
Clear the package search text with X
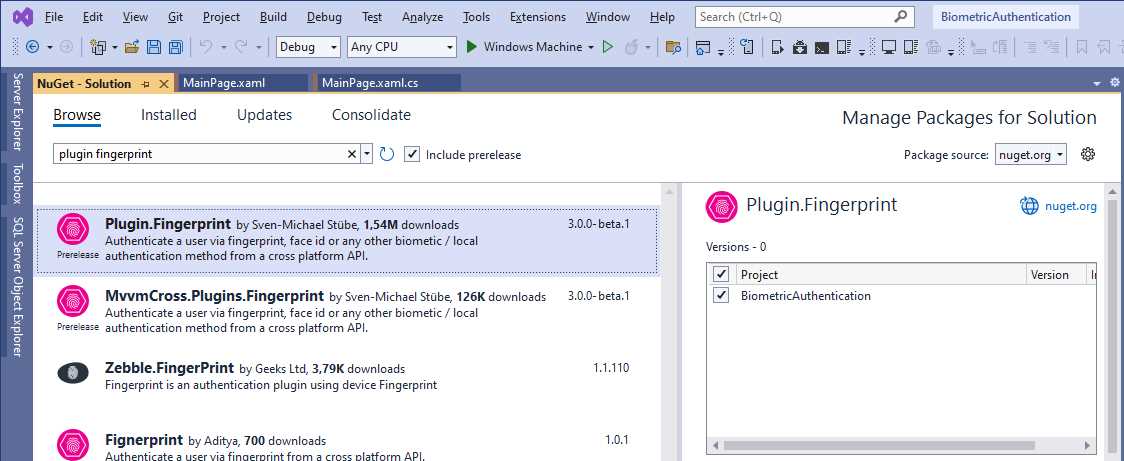(352, 154)
